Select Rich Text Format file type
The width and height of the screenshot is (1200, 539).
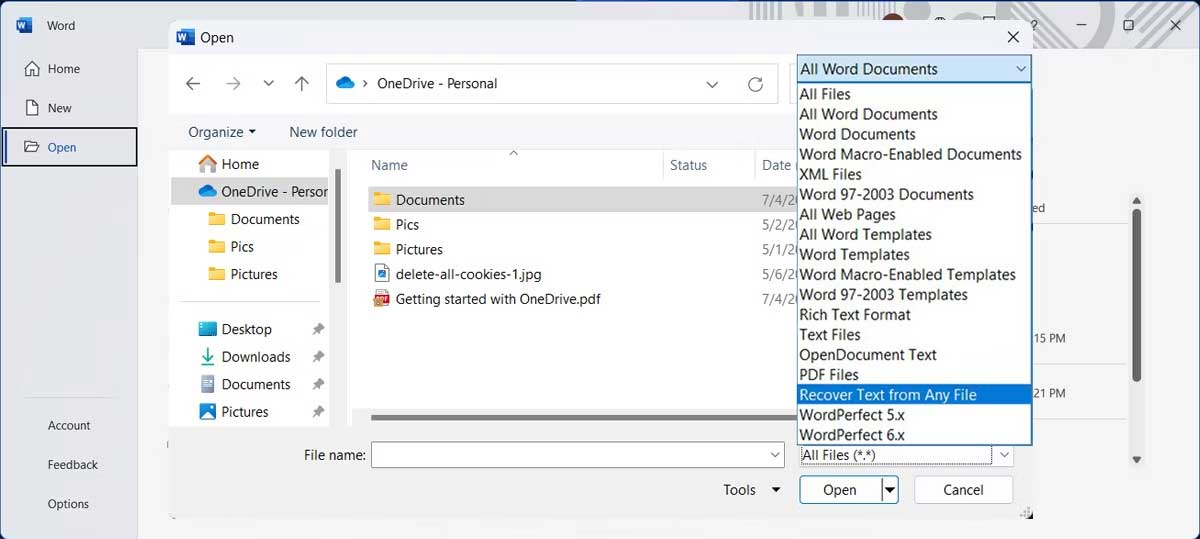[x=854, y=315]
